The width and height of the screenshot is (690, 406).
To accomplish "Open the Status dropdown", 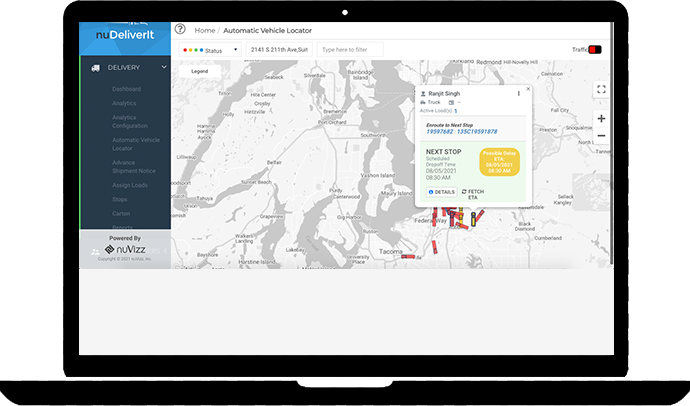I will coord(210,49).
